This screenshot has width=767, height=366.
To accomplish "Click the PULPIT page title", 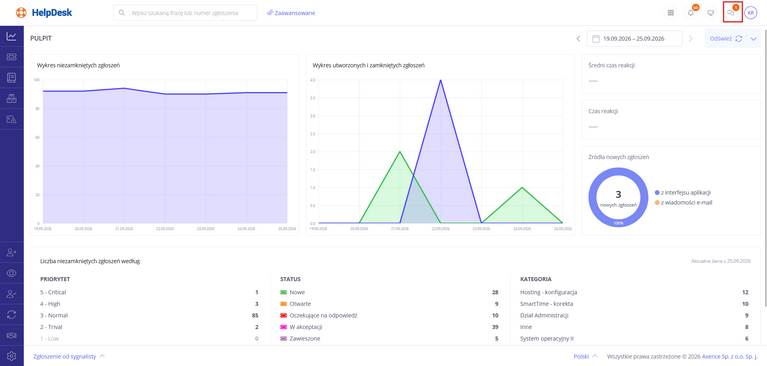I will [x=41, y=38].
